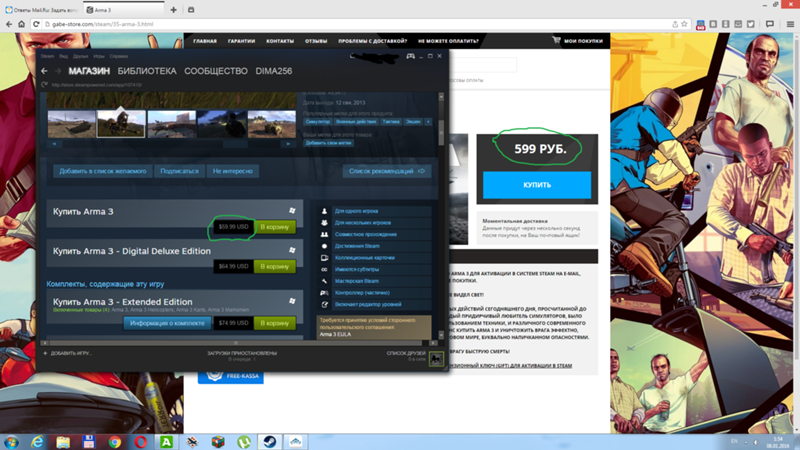Click Добавить в список желаемого button

[x=103, y=171]
